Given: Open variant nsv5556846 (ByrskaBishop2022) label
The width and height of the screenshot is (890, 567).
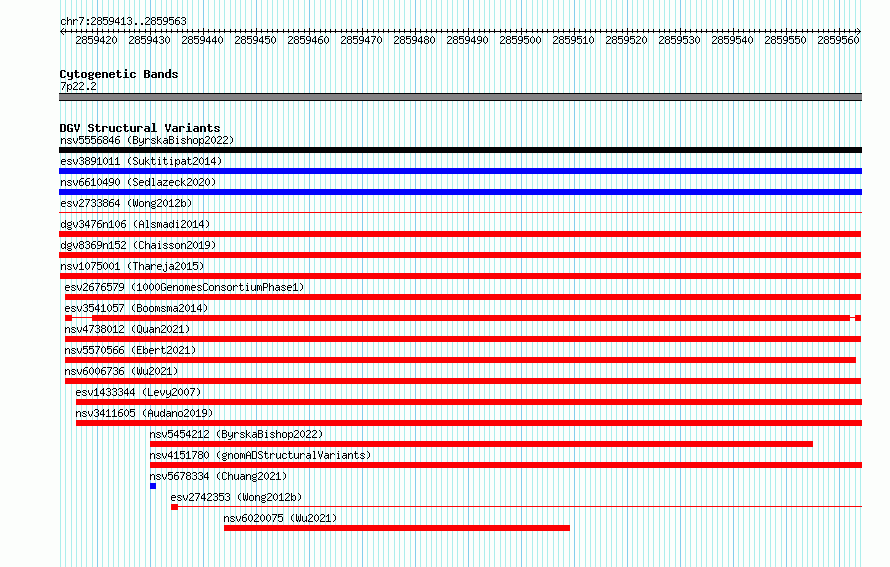Looking at the screenshot, I should pos(147,140).
